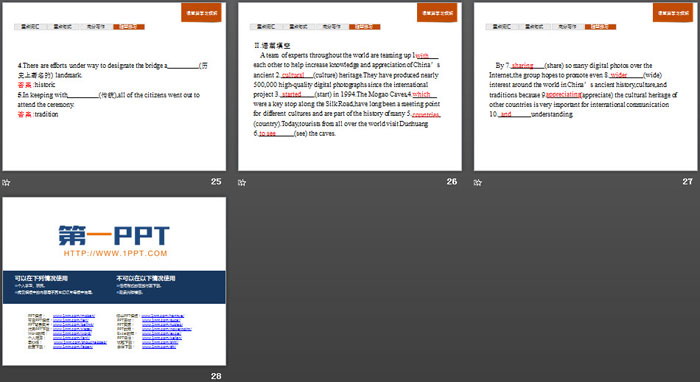Click the HTTP://WWW.1PPT.COM text on slide 28
This screenshot has height=382, width=700.
(x=115, y=253)
